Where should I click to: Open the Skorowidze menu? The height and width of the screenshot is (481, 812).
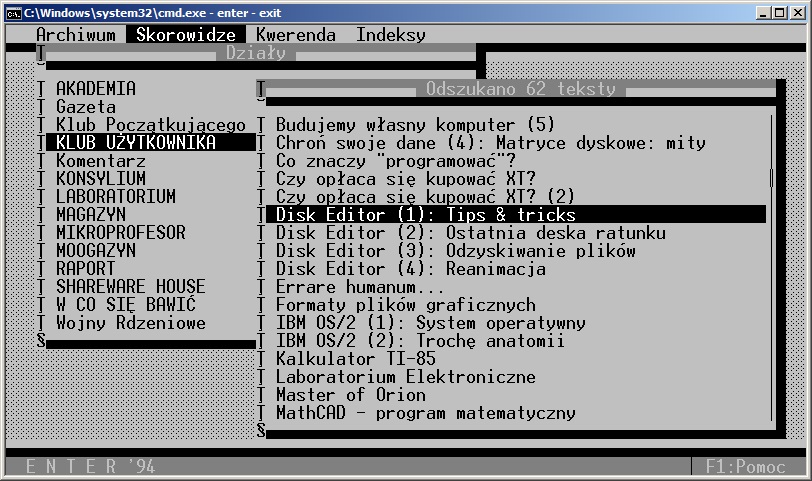click(185, 35)
